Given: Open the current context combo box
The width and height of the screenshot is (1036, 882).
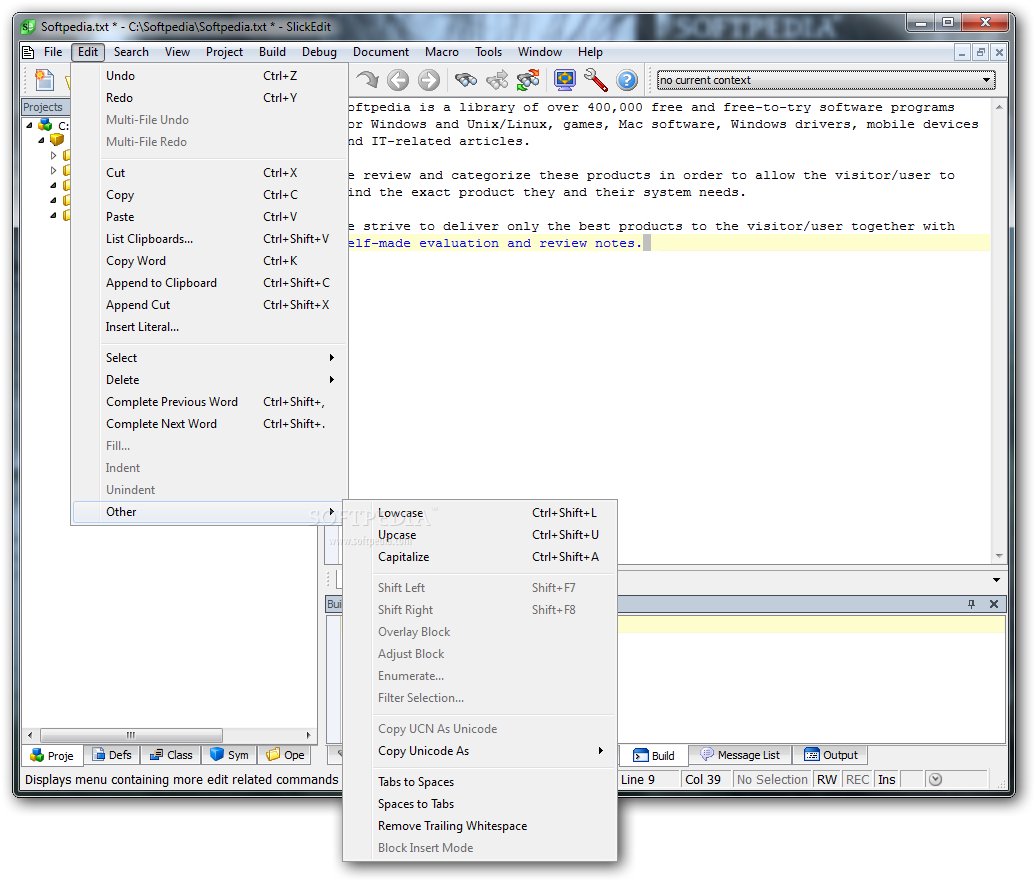Looking at the screenshot, I should pyautogui.click(x=826, y=80).
